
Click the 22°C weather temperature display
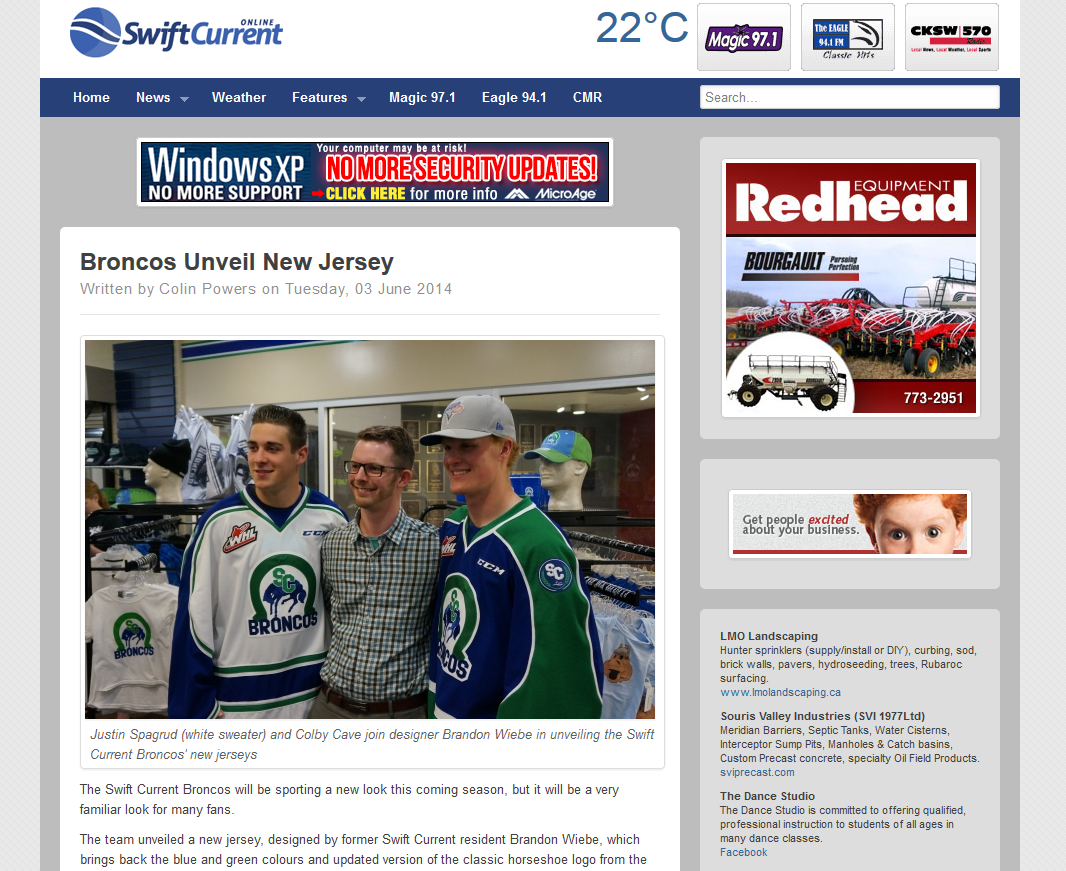[642, 29]
